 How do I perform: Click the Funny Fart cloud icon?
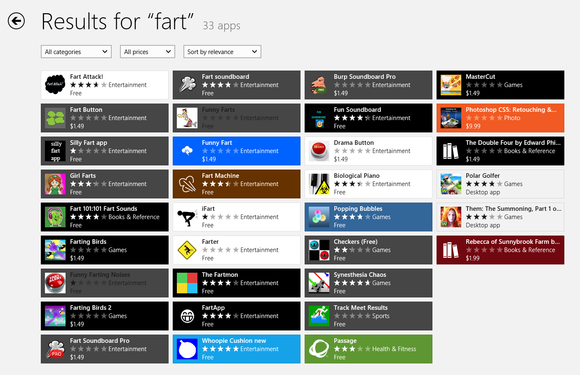point(187,151)
